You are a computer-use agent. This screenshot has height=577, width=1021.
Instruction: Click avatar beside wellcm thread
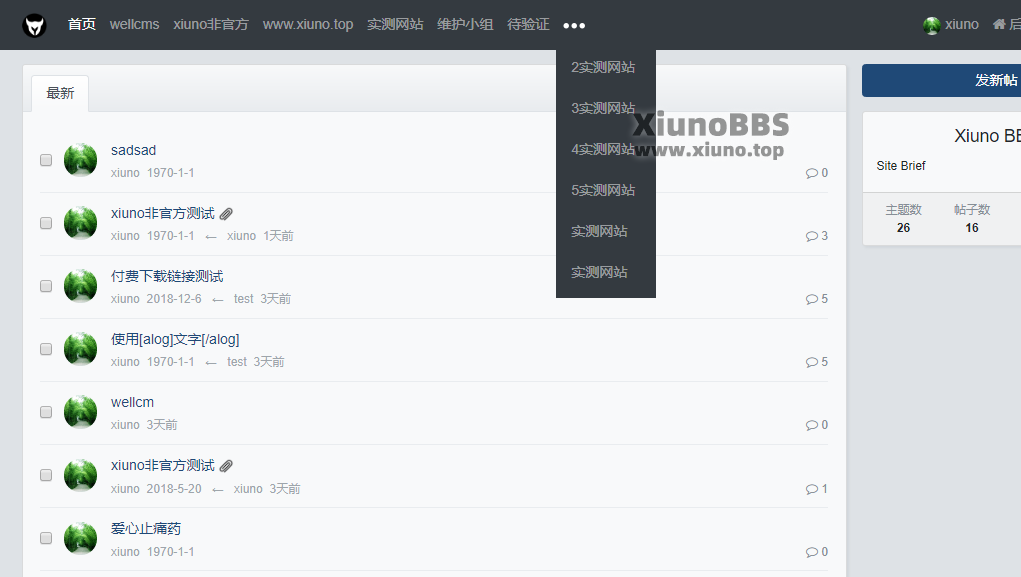pyautogui.click(x=81, y=412)
